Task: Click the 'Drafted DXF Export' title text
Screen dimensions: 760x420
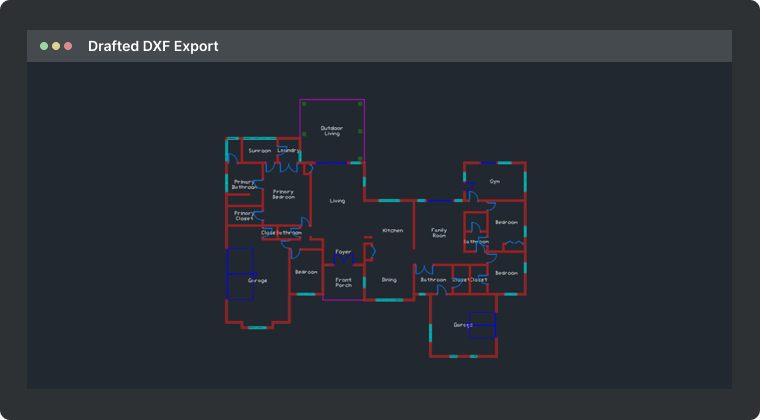Action: point(153,46)
